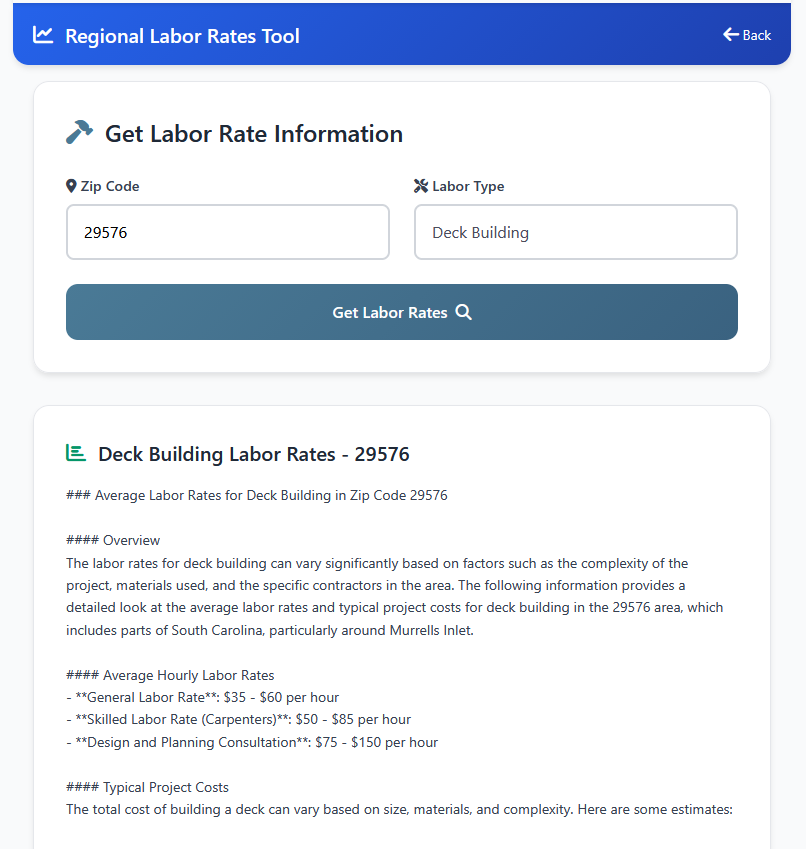
Task: Click the Back control at top right
Action: coord(746,34)
